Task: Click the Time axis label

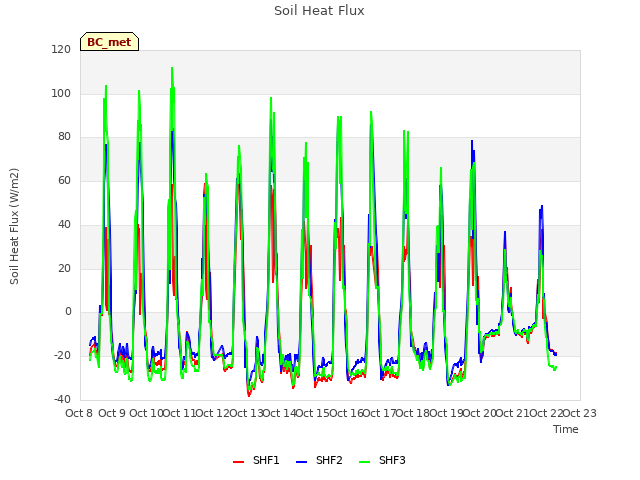Action: (x=566, y=429)
